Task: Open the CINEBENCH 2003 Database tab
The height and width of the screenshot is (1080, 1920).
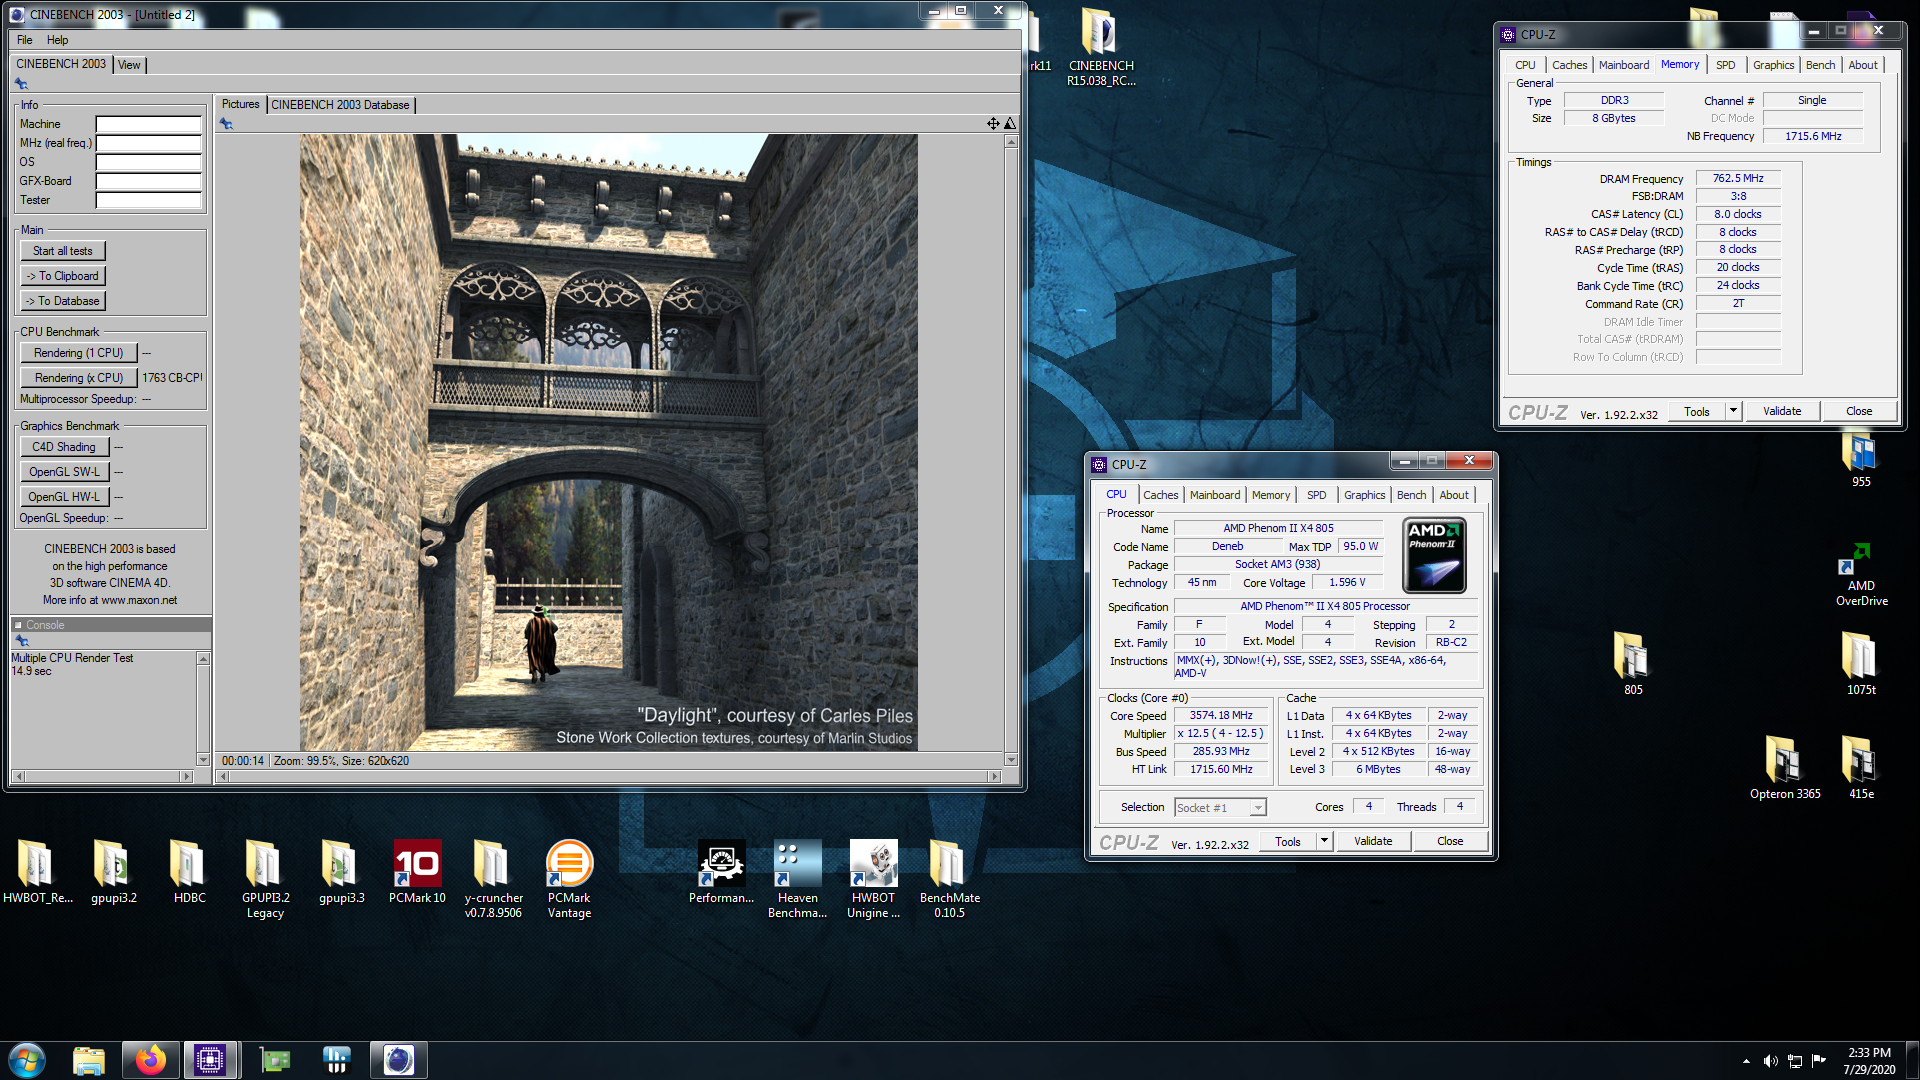Action: (x=340, y=105)
